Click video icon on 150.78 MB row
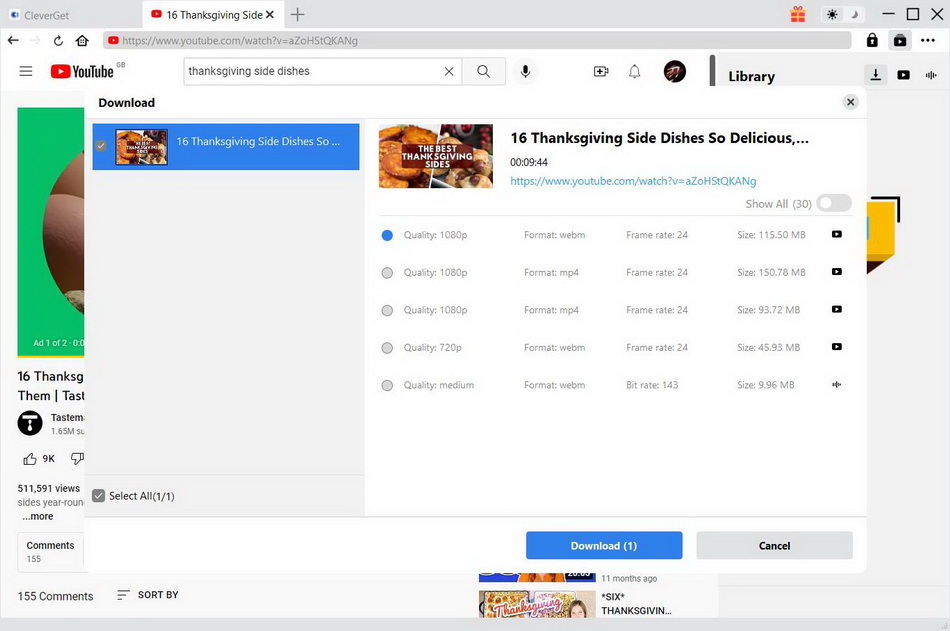This screenshot has width=950, height=631. (837, 272)
